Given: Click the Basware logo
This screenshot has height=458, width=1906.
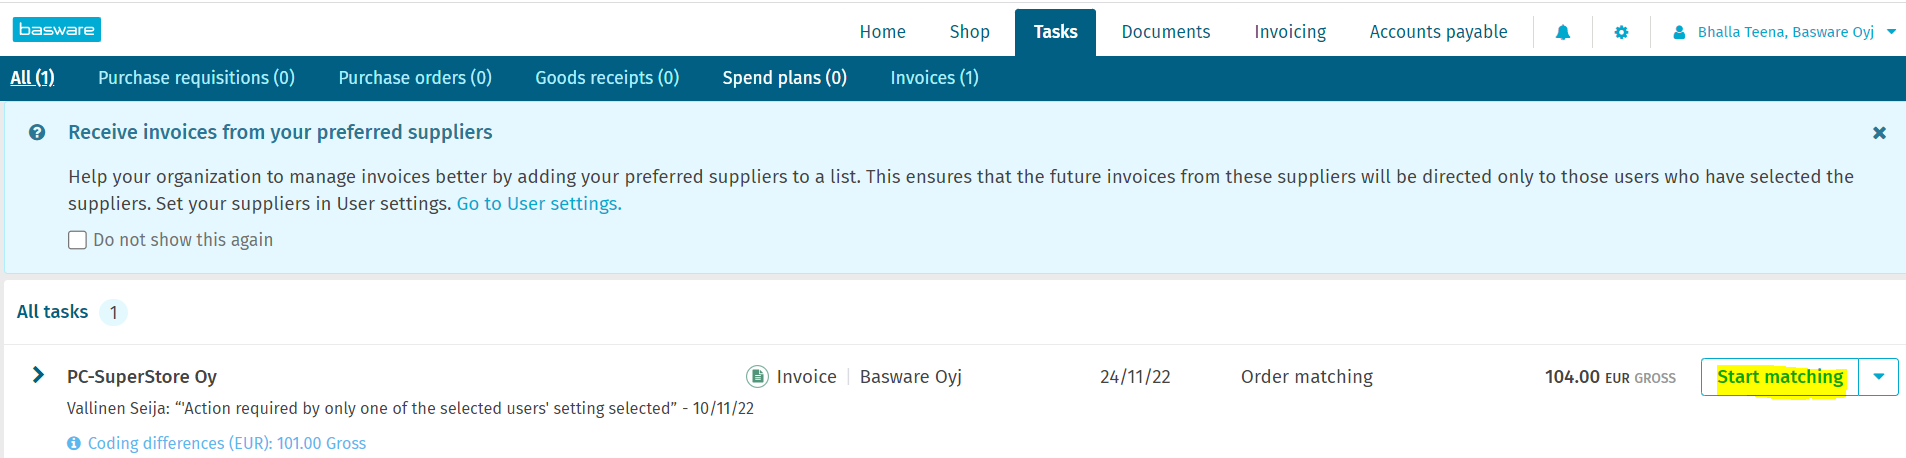Looking at the screenshot, I should pos(57,30).
